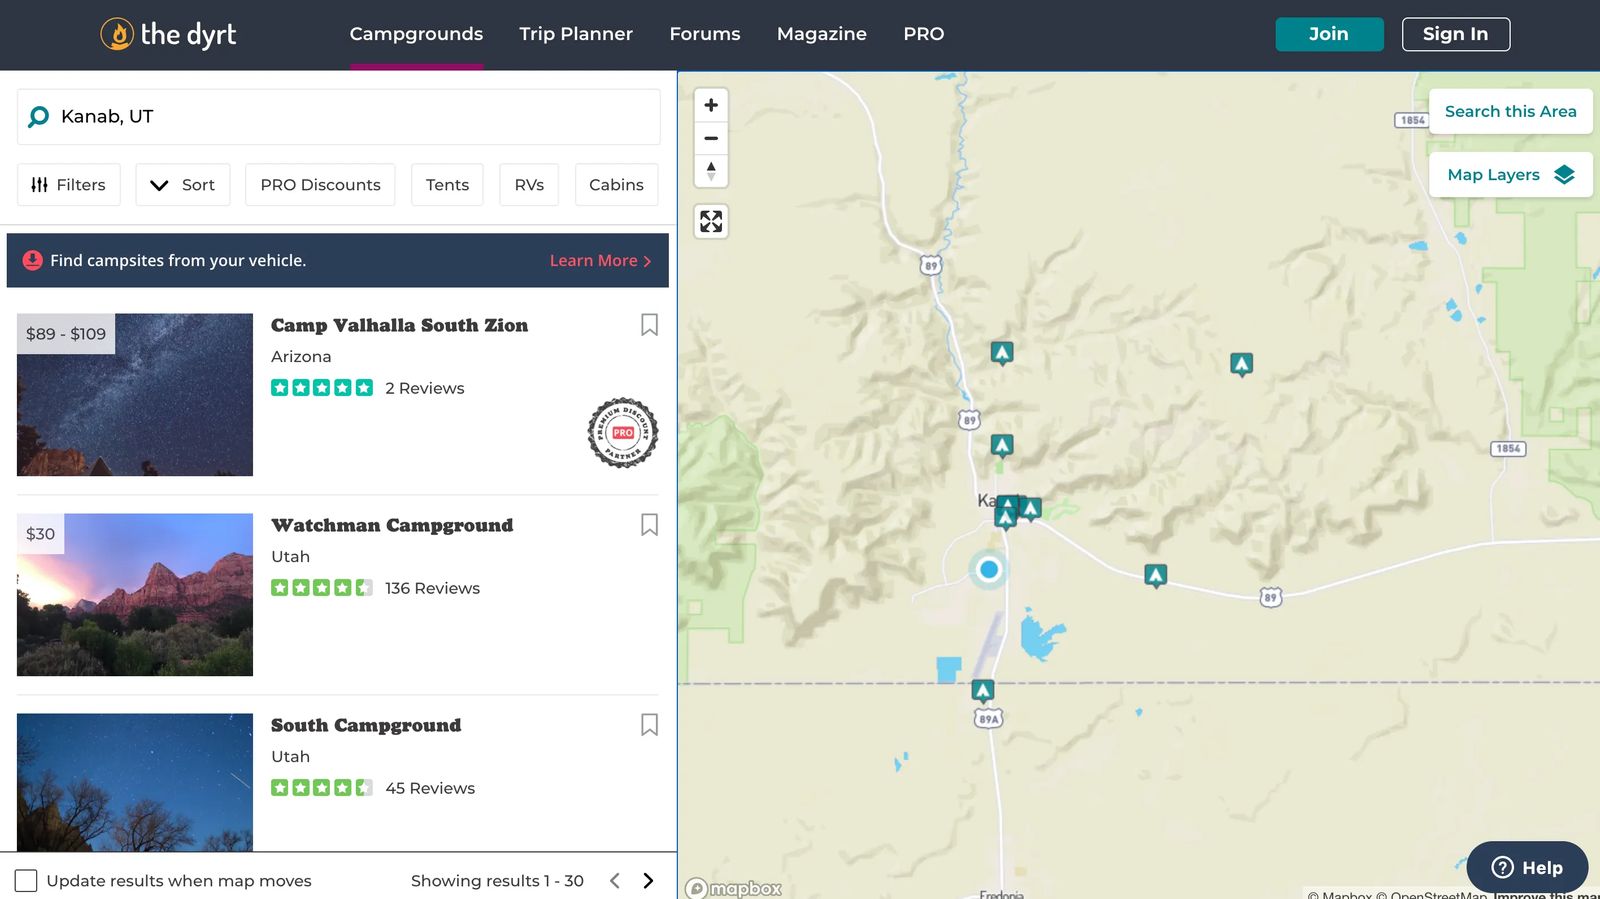Enable update results when map moves
This screenshot has width=1600, height=899.
click(26, 881)
